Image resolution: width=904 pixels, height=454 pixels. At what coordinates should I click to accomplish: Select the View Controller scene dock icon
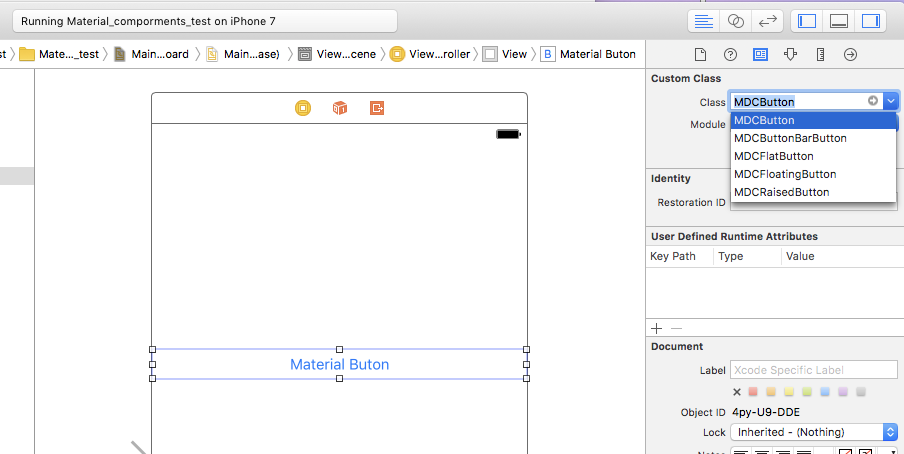(303, 108)
